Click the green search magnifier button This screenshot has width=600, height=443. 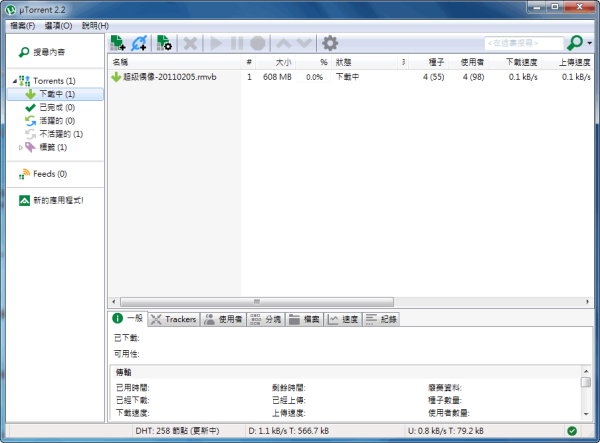coord(575,43)
